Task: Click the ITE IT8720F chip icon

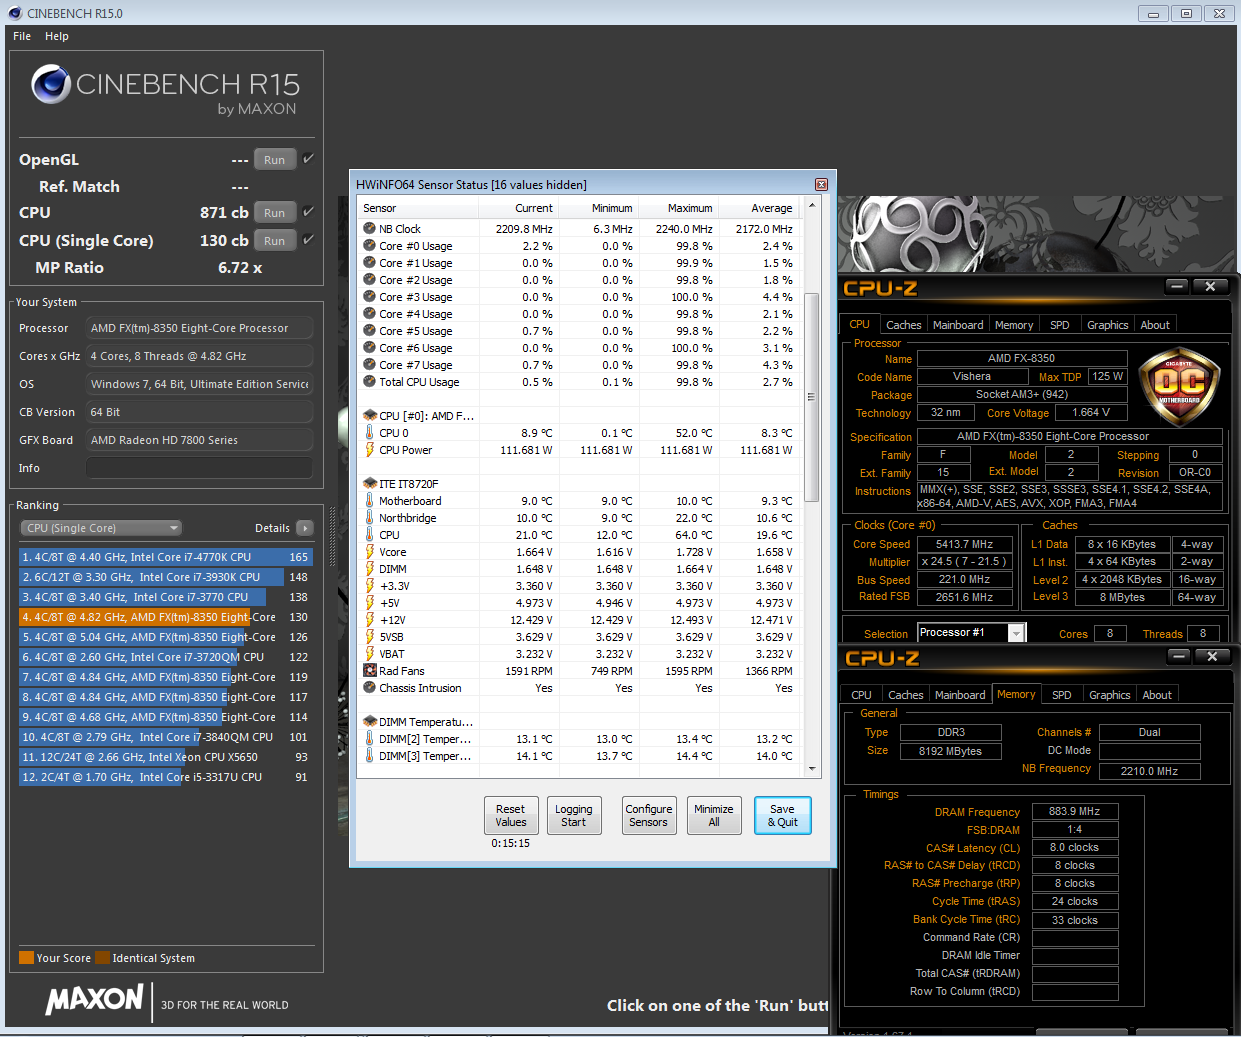Action: click(369, 484)
